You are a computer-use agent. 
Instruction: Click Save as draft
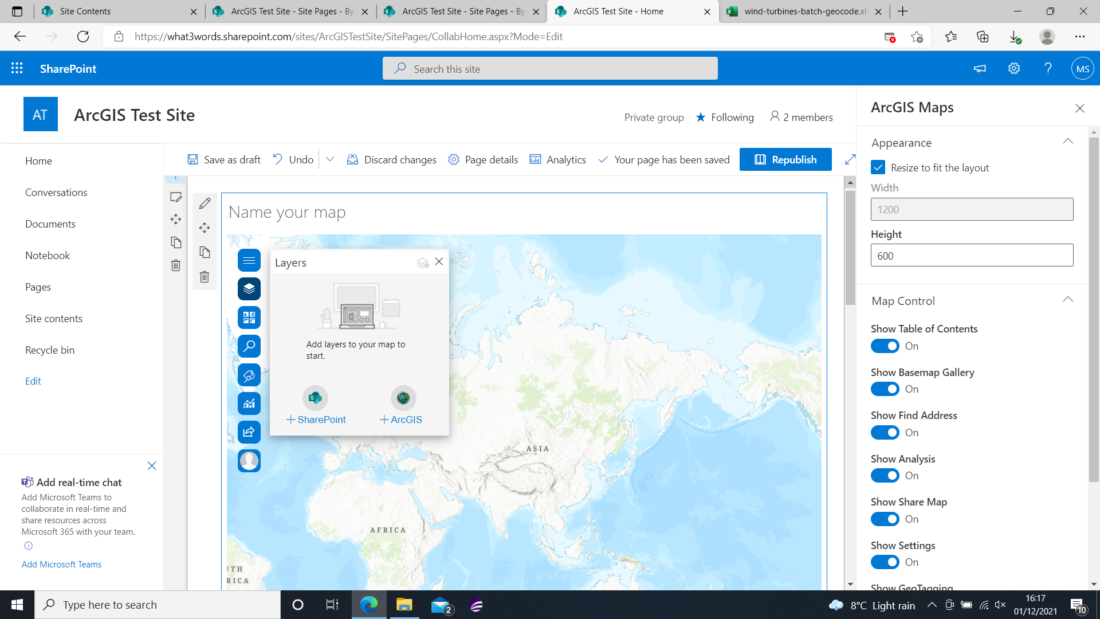pyautogui.click(x=224, y=159)
